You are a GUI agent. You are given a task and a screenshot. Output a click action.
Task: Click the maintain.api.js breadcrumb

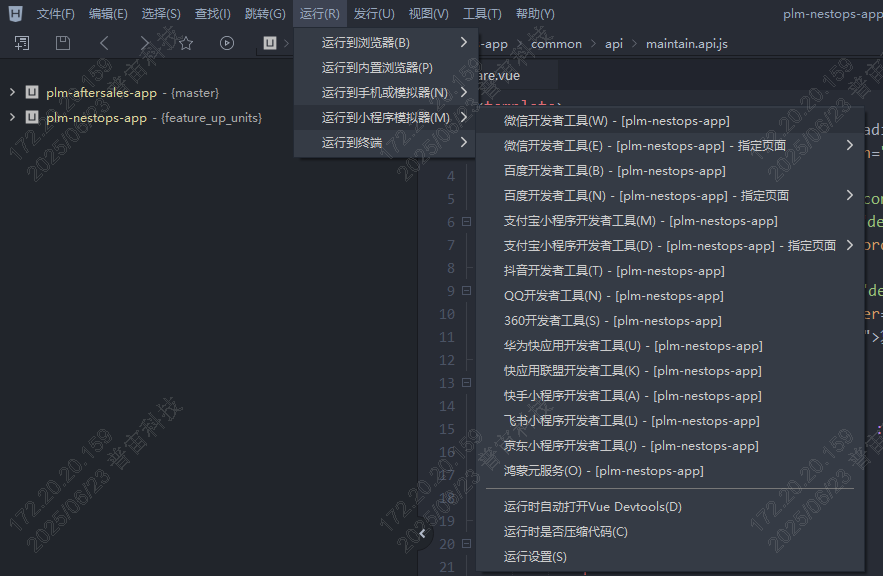coord(686,43)
